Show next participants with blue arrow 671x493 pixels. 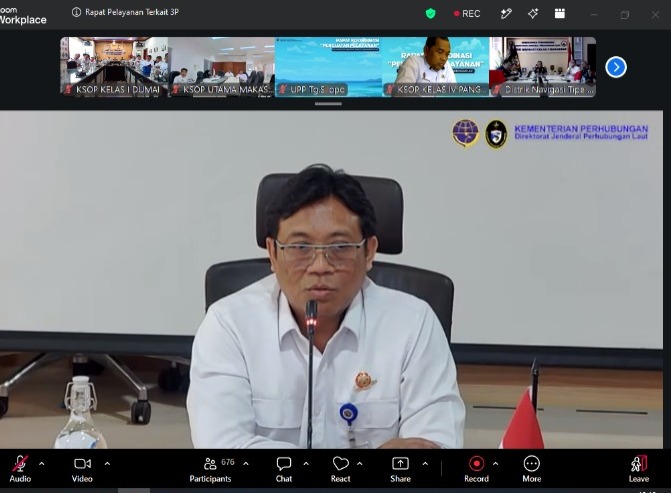click(x=616, y=67)
